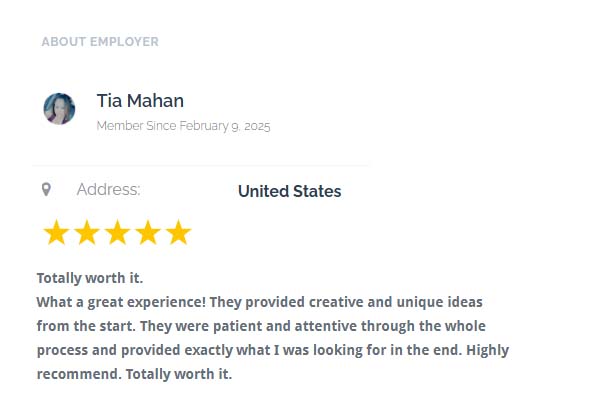The image size is (600, 400).
Task: Select the Address: field label
Action: (109, 189)
